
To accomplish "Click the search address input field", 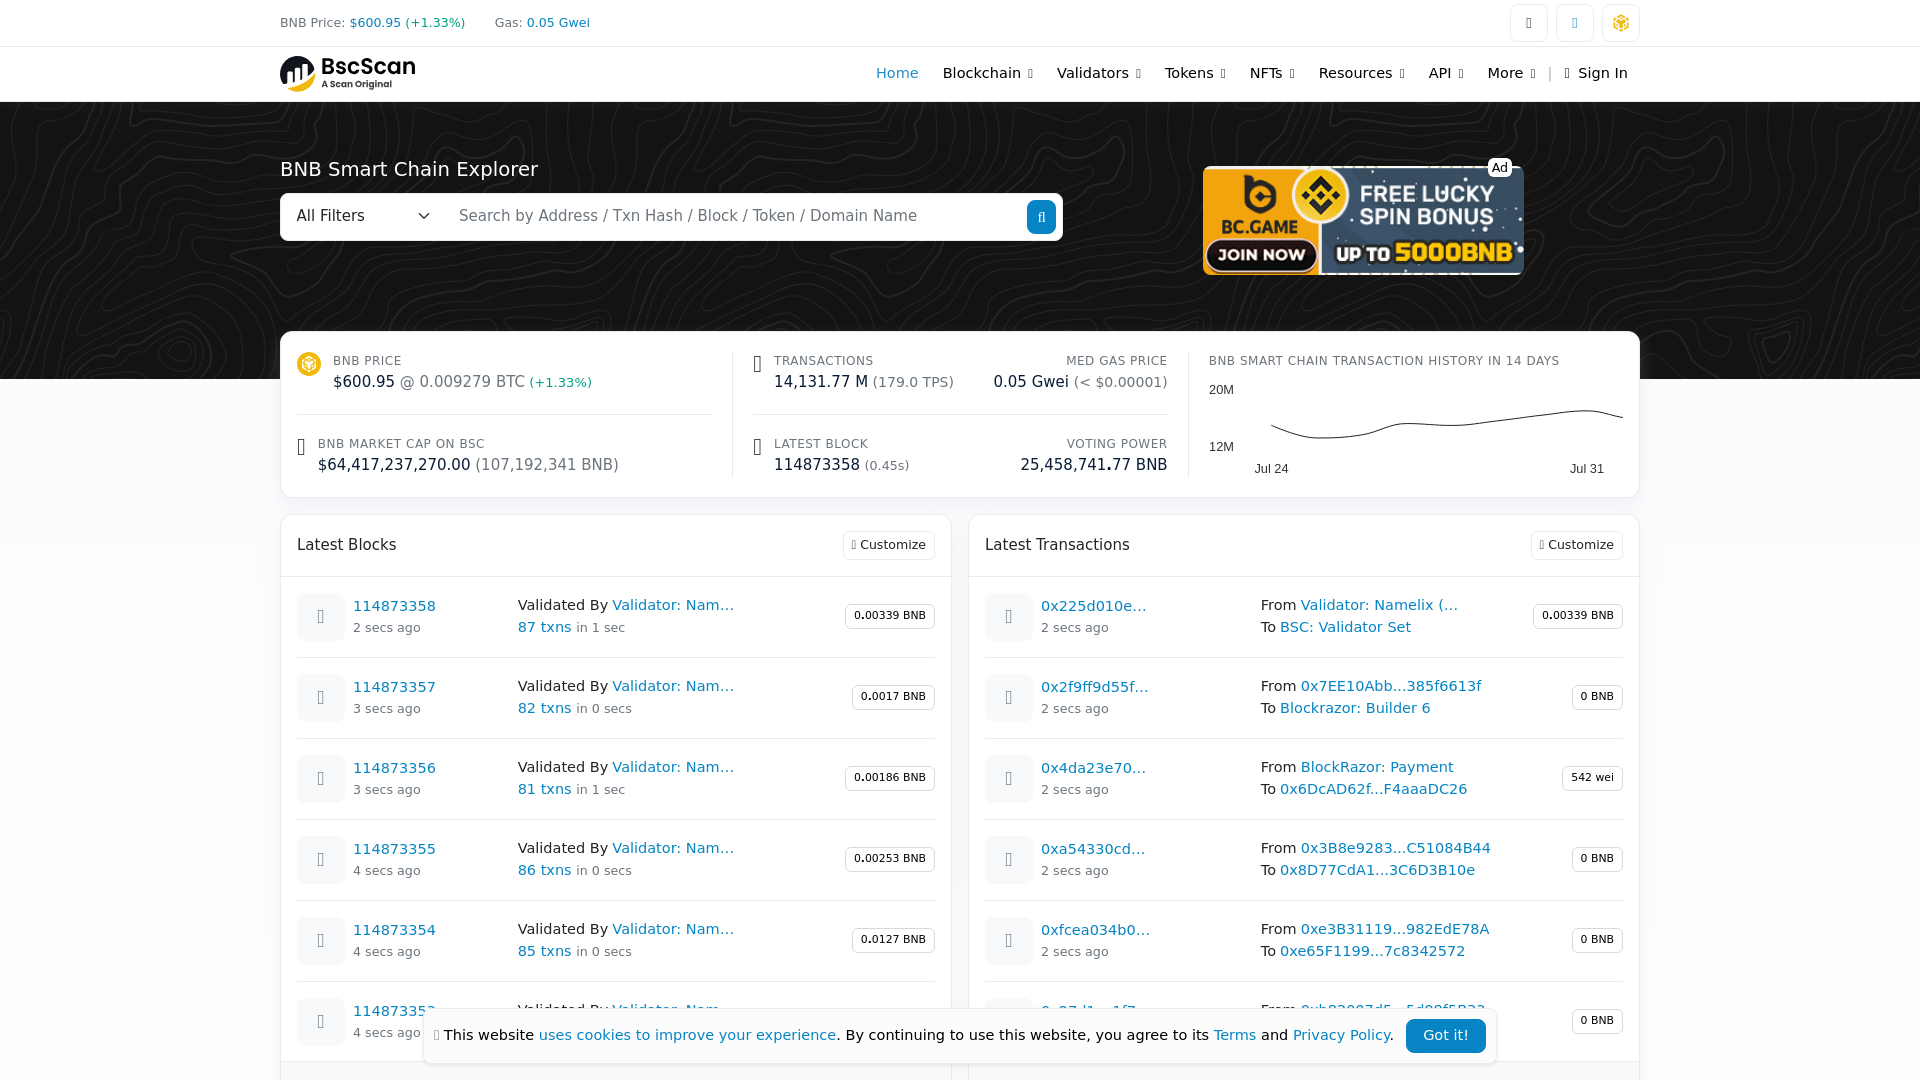I will pos(735,216).
